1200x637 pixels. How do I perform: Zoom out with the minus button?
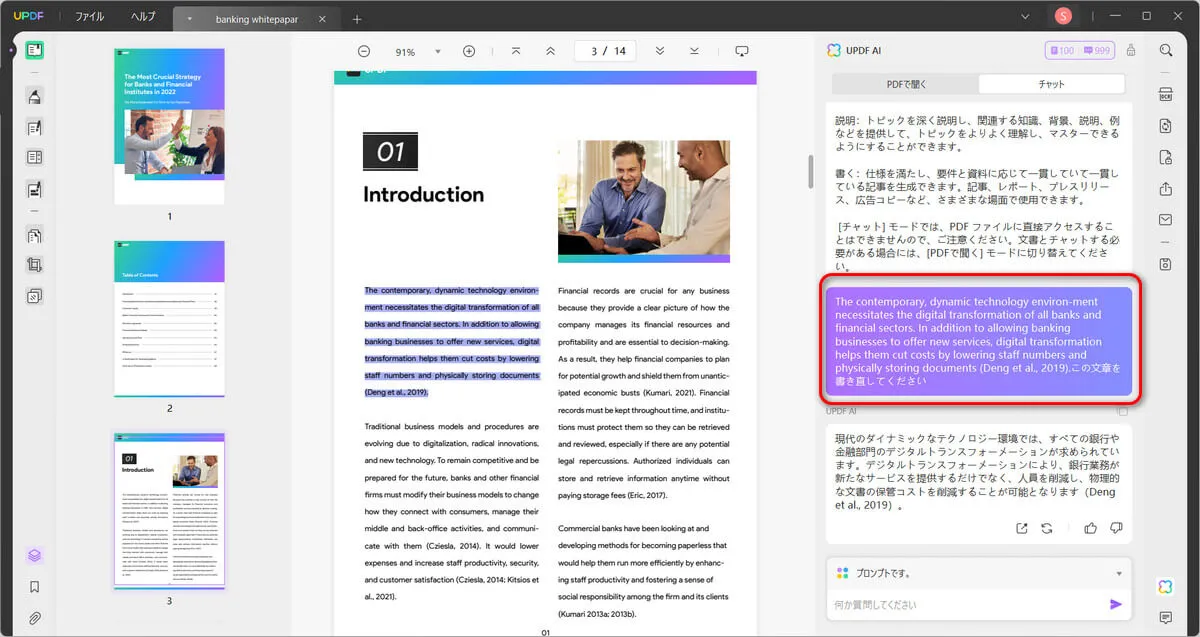364,51
